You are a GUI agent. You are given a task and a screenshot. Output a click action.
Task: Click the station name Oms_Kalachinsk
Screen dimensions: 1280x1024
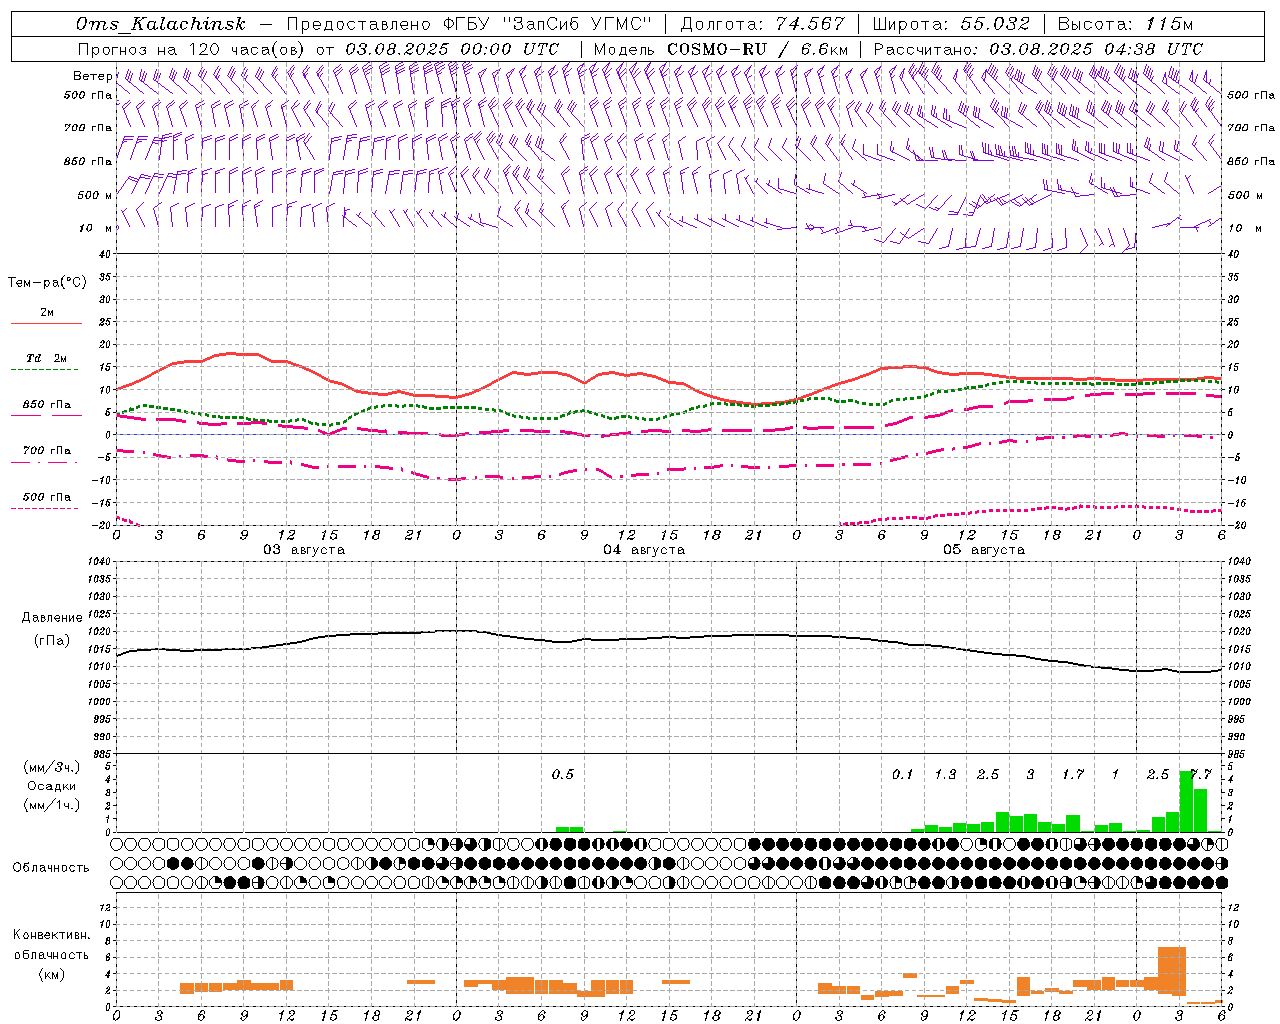click(160, 24)
